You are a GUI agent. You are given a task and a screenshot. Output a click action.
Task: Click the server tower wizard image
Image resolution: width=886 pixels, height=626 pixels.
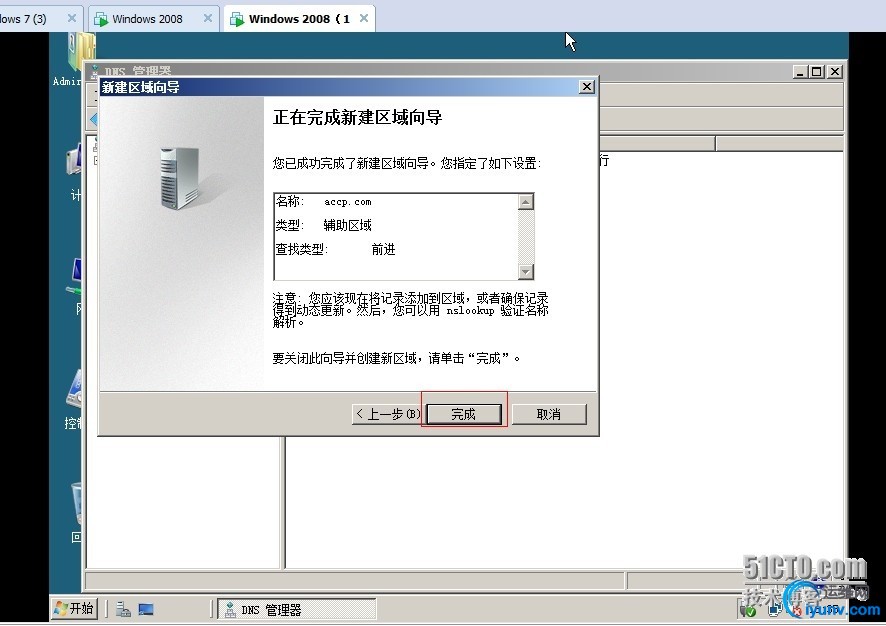(180, 178)
